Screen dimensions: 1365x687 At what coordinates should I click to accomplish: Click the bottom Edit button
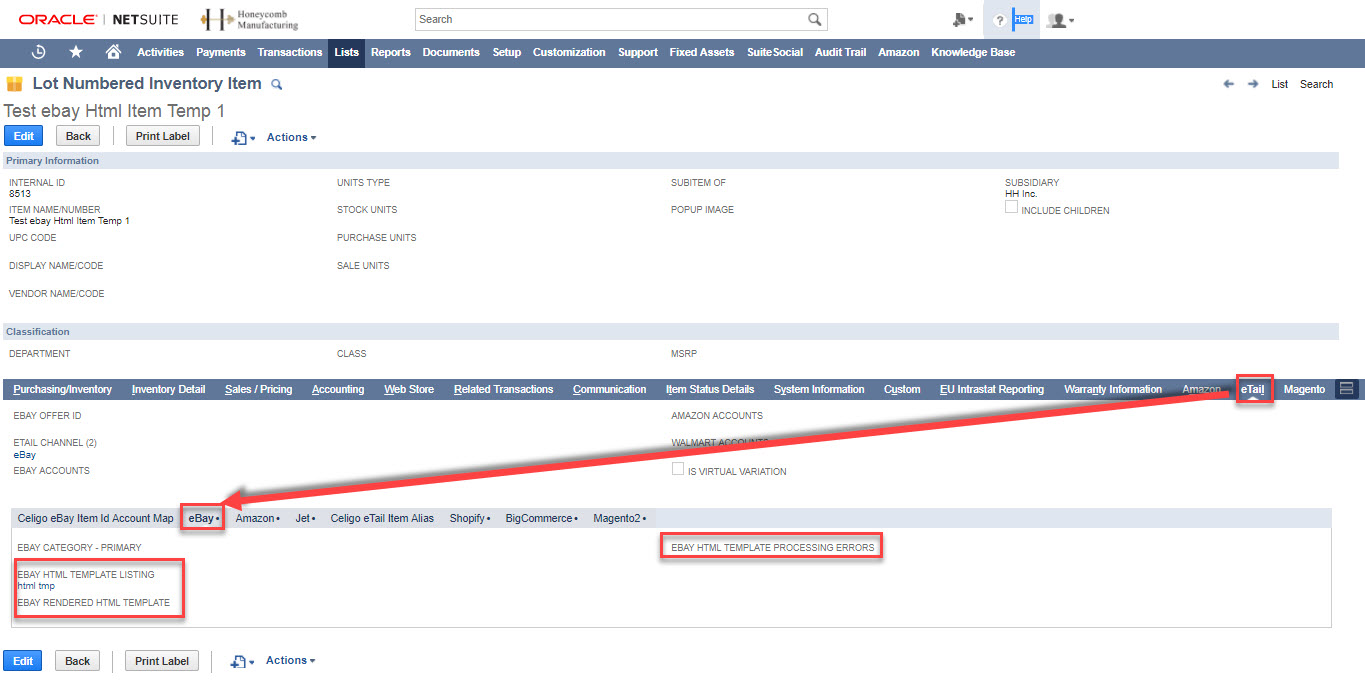23,661
